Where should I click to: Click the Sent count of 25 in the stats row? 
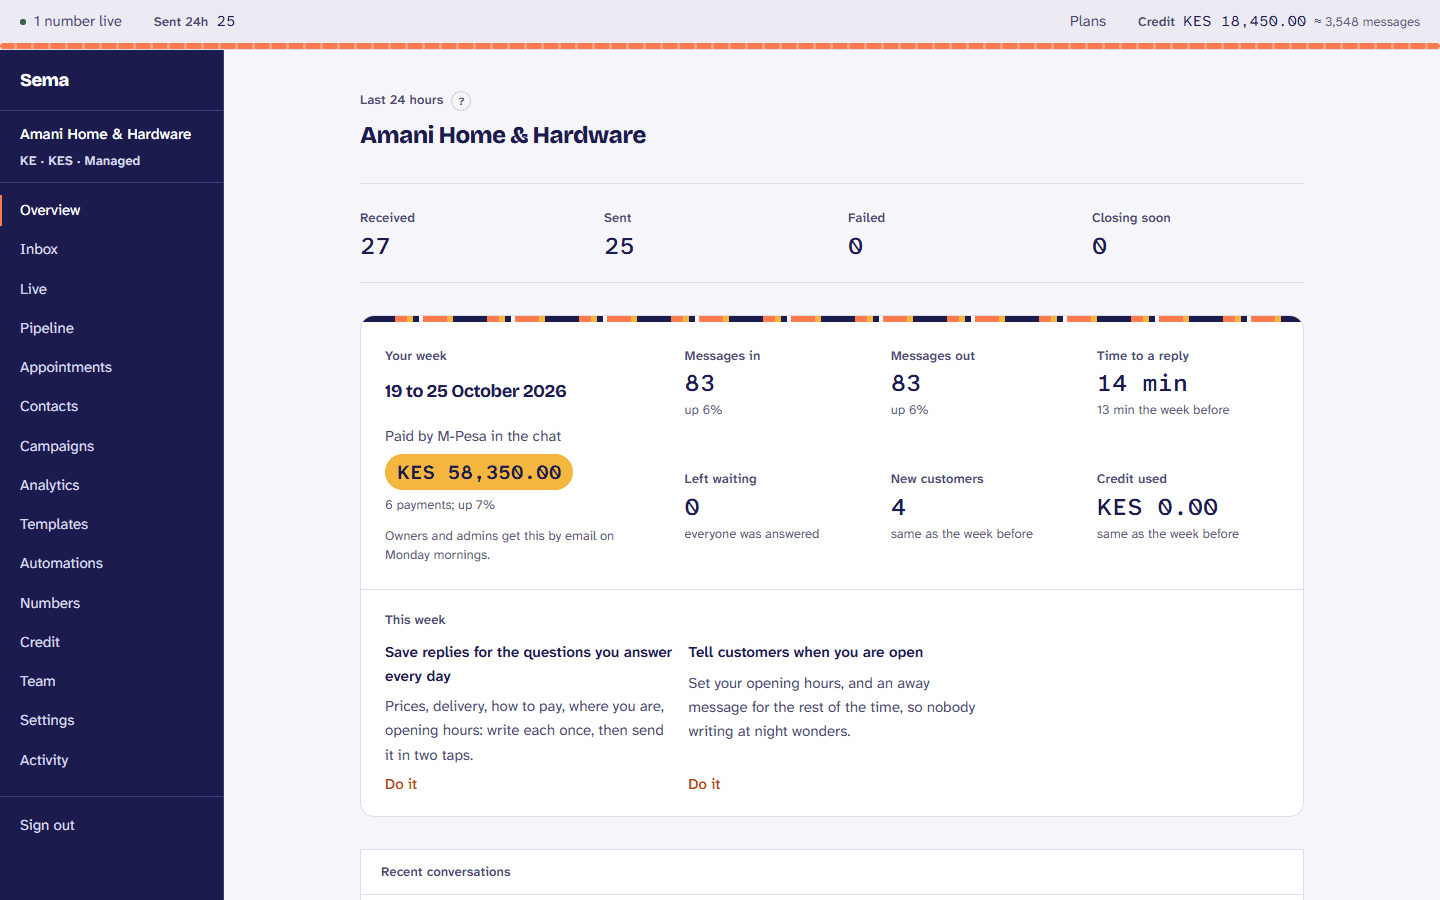619,246
